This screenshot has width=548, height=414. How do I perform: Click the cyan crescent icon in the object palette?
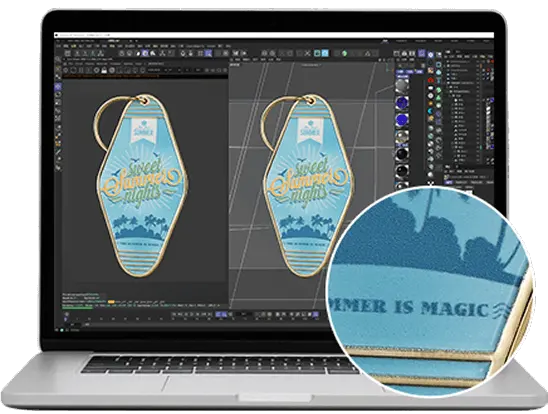click(431, 111)
